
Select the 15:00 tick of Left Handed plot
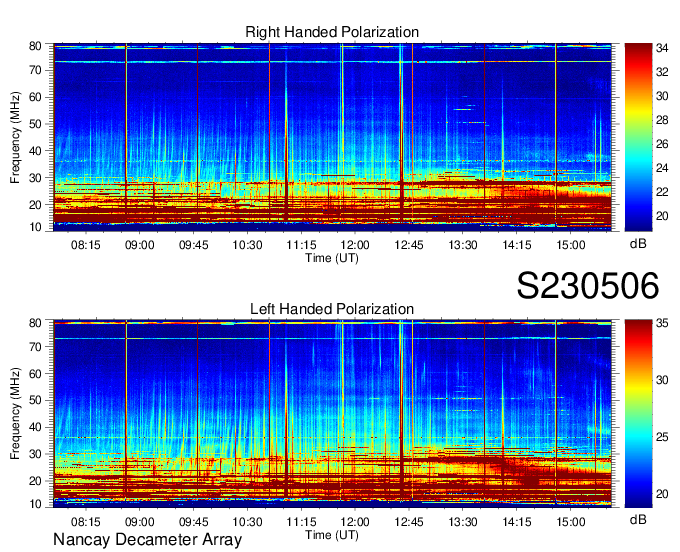click(x=571, y=522)
